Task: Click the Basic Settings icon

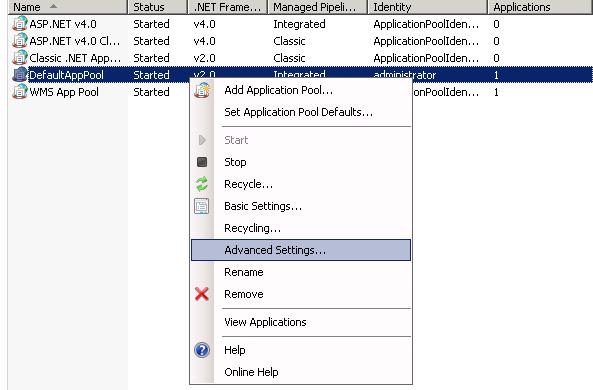Action: coord(202,206)
